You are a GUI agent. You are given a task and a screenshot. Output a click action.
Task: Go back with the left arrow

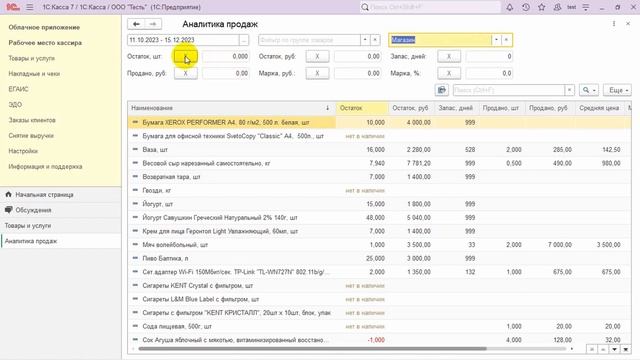click(x=136, y=24)
